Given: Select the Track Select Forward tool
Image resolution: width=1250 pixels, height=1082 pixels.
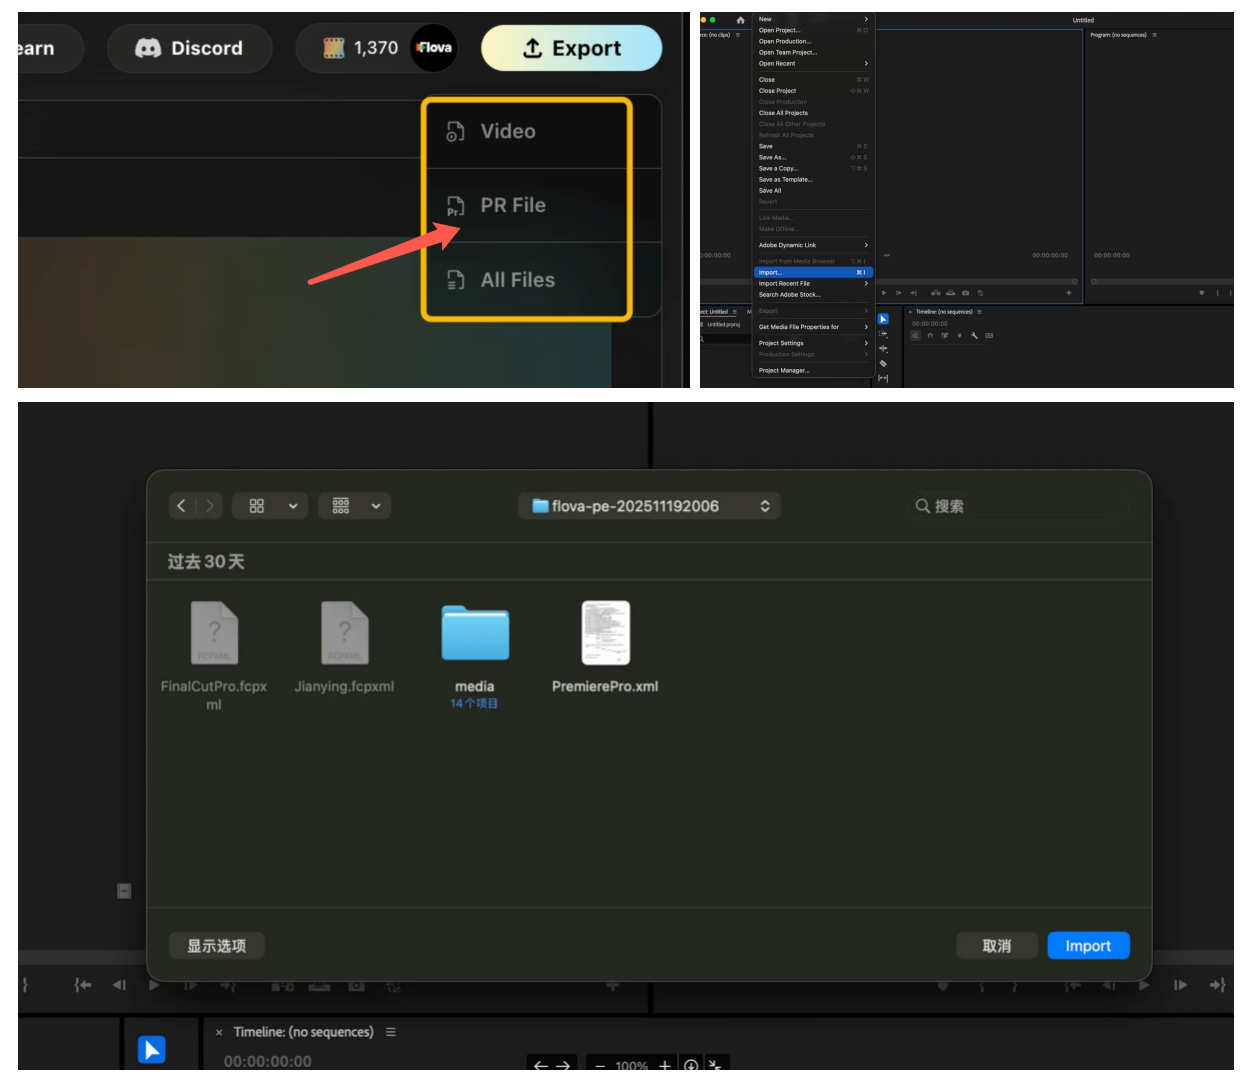Looking at the screenshot, I should click(883, 333).
